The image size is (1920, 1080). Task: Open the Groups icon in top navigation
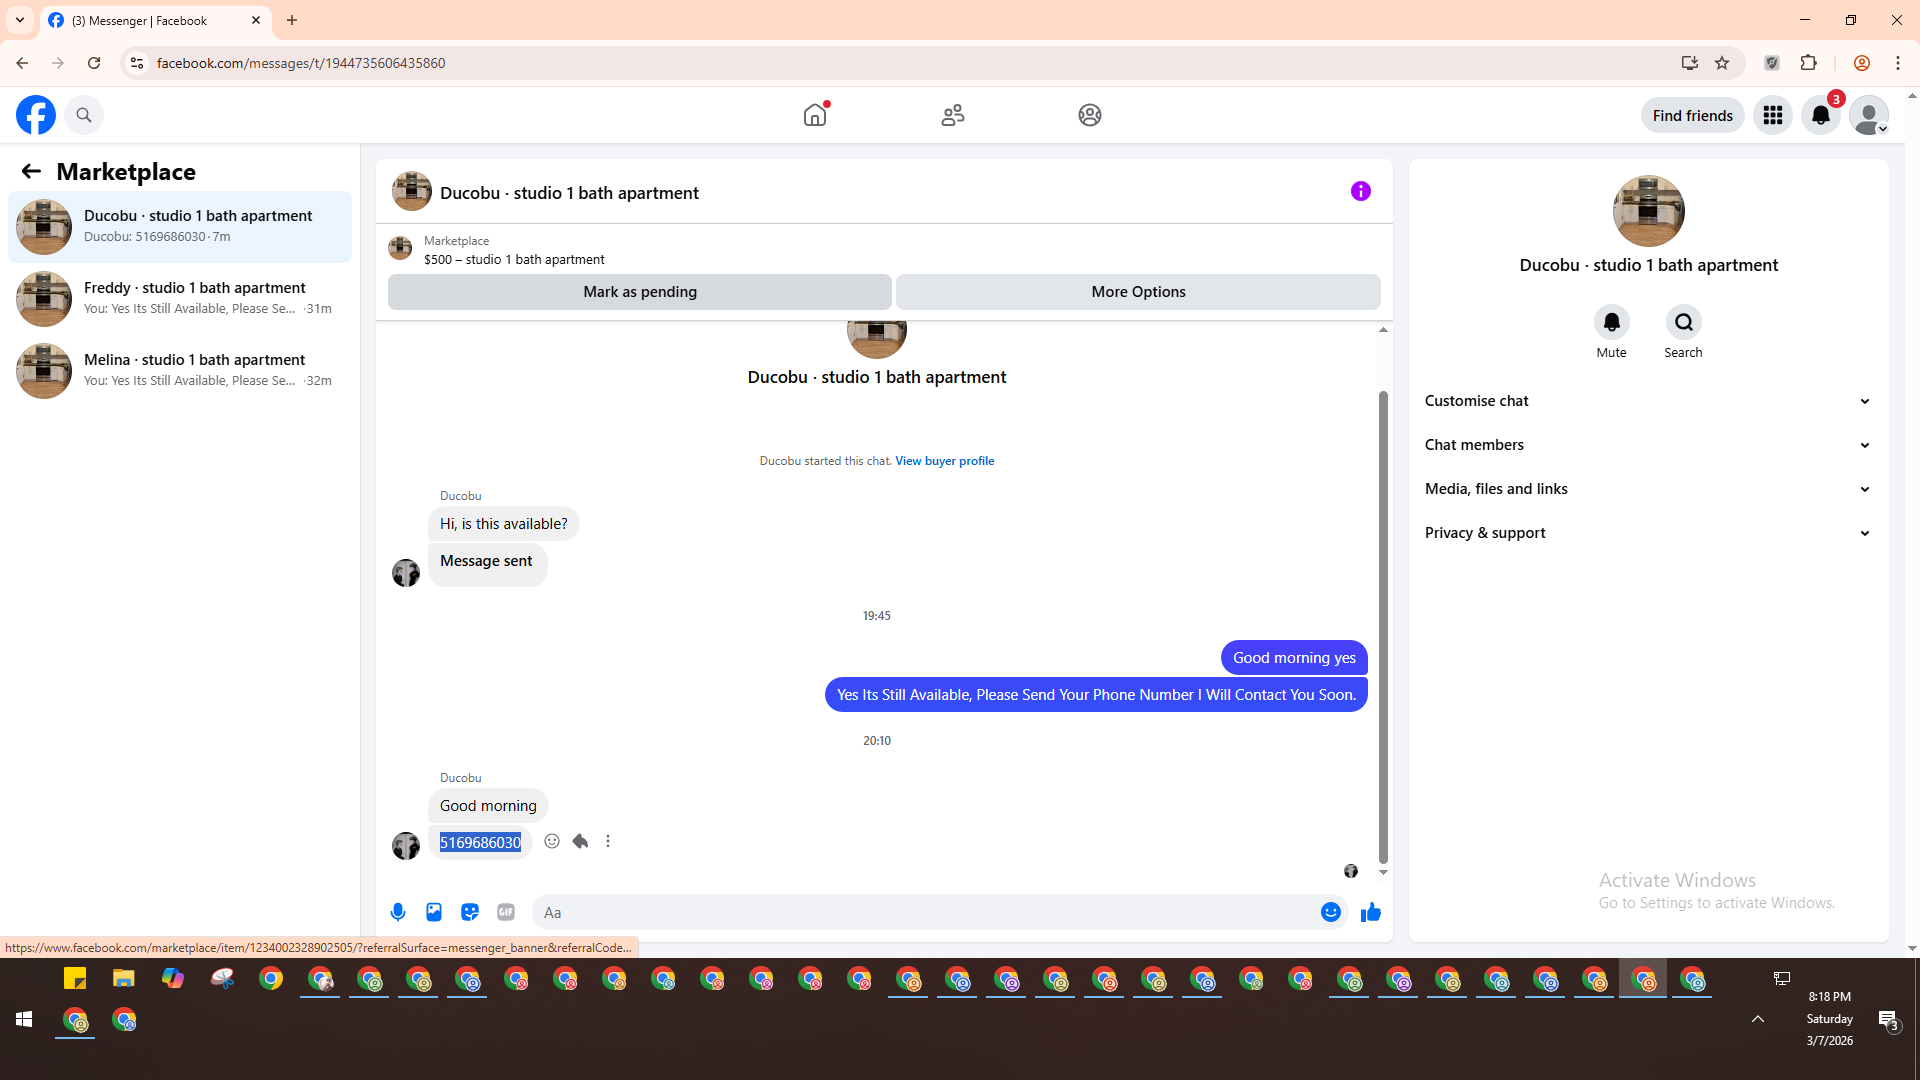pyautogui.click(x=1090, y=115)
